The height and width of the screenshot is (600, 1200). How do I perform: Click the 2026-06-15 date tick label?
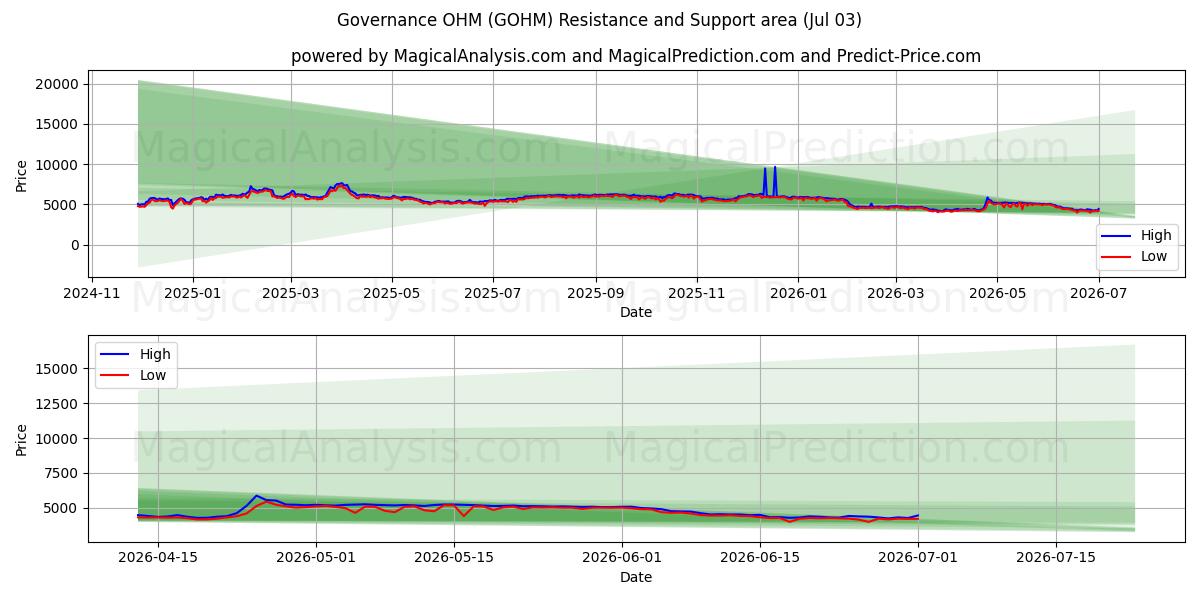[x=760, y=558]
